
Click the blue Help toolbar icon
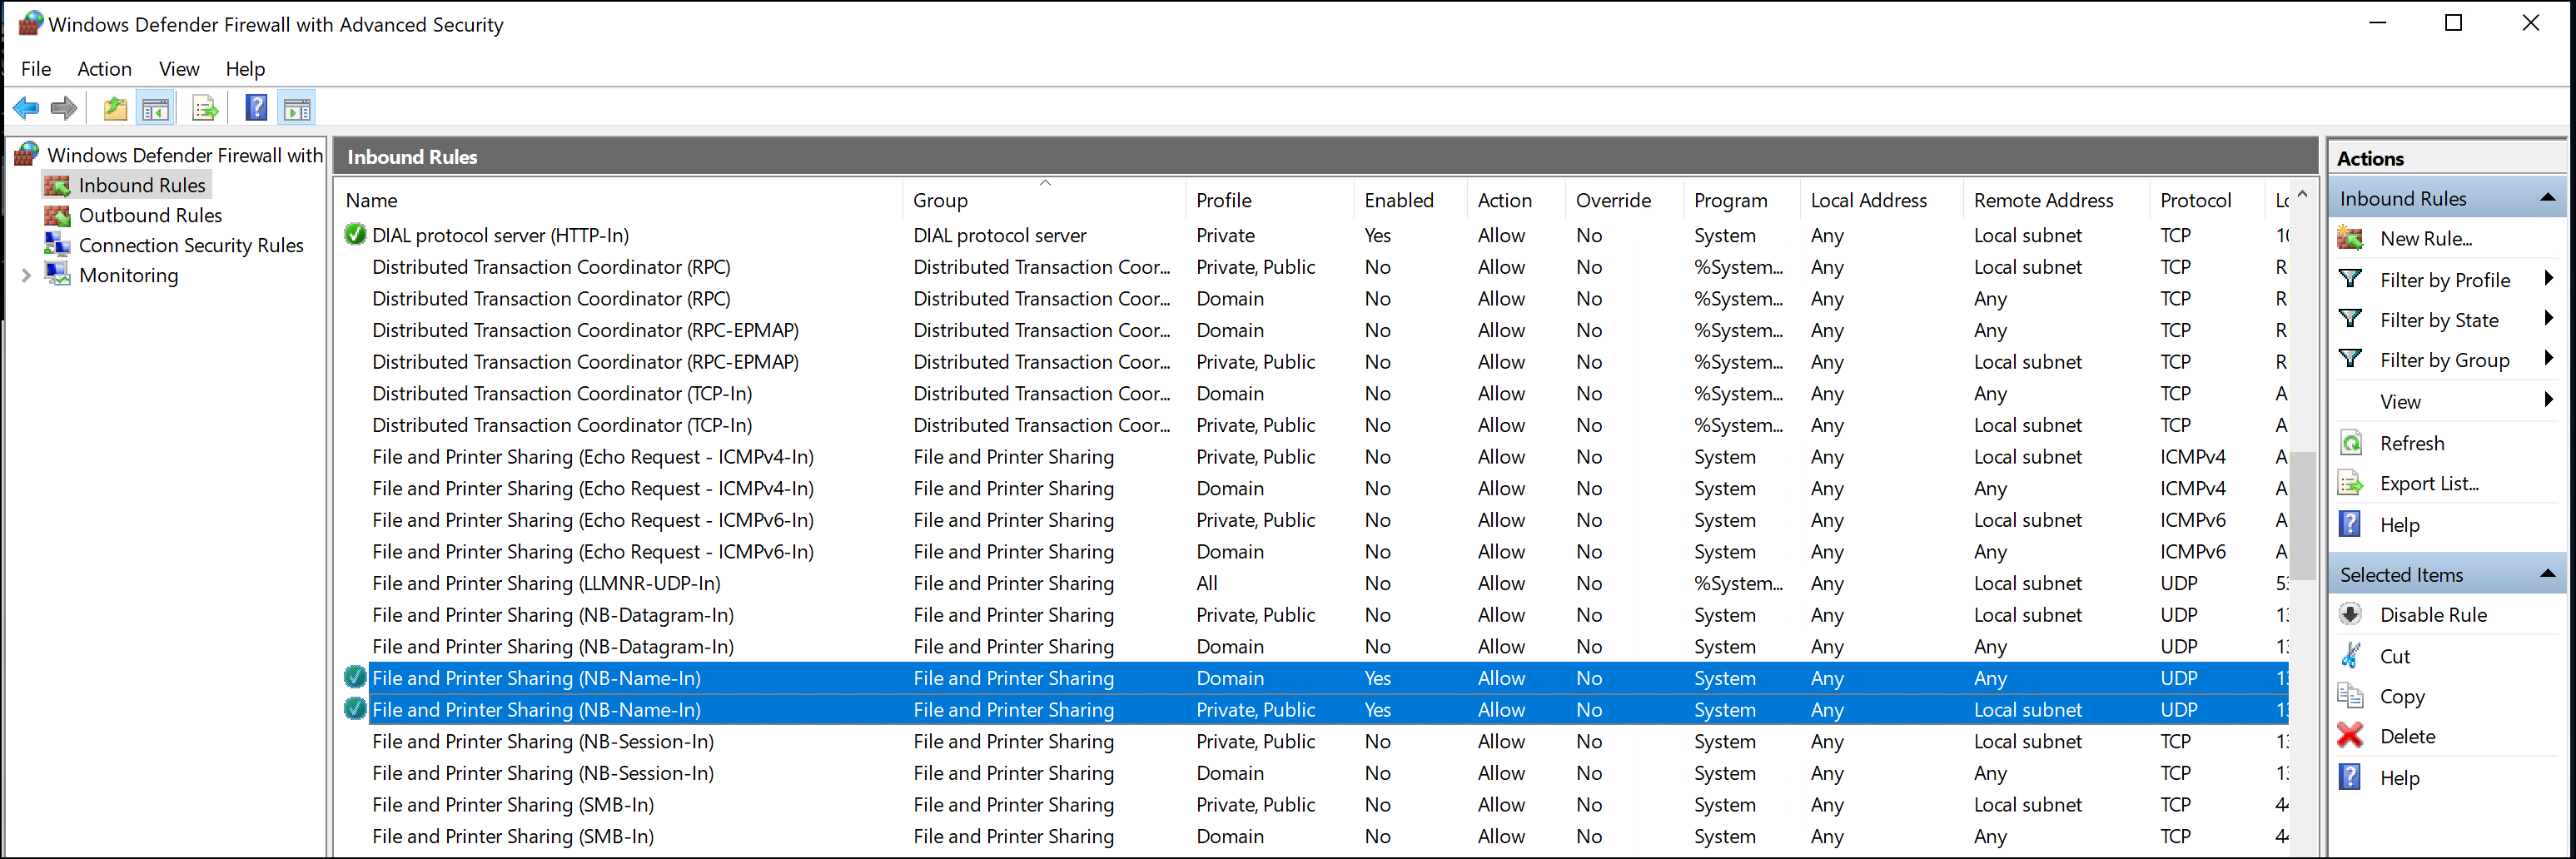point(256,108)
